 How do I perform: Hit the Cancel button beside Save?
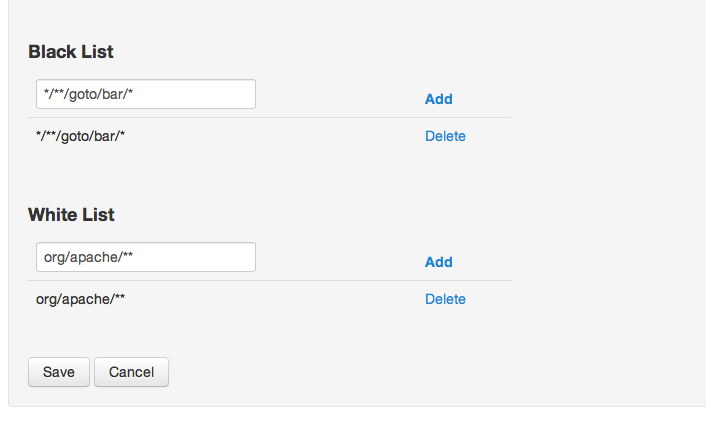131,372
